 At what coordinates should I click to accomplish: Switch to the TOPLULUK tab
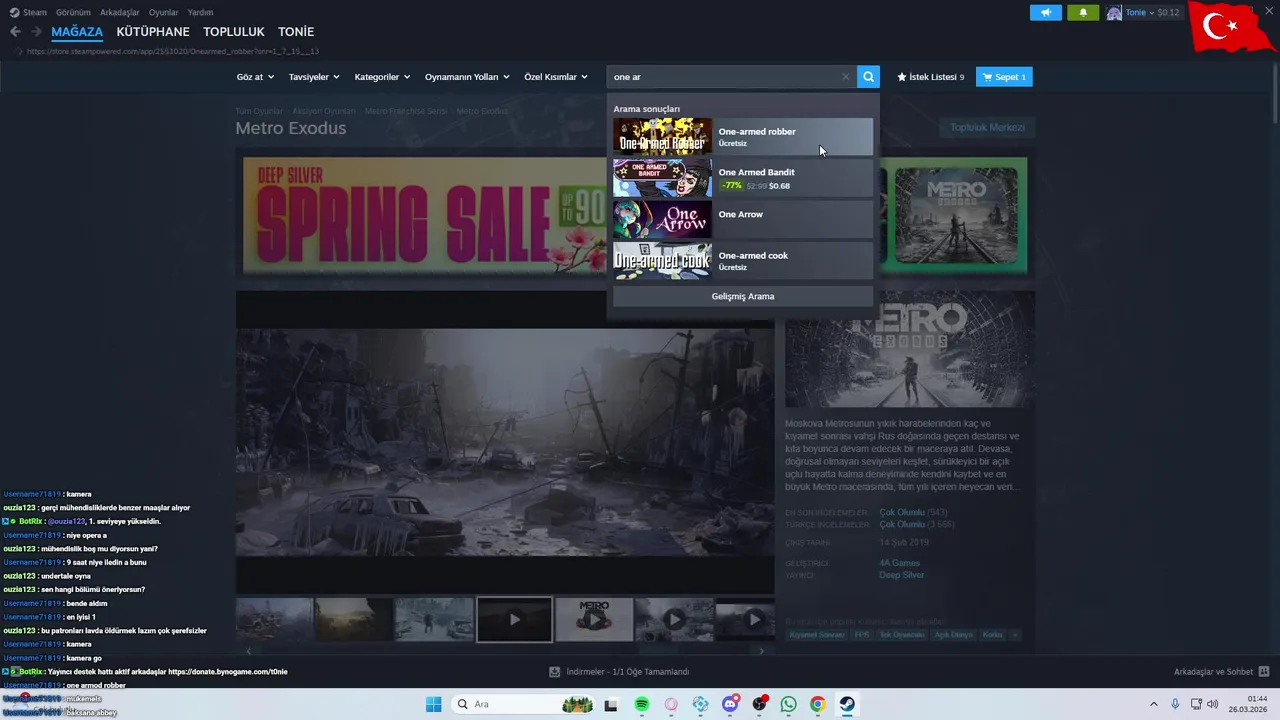click(x=234, y=32)
